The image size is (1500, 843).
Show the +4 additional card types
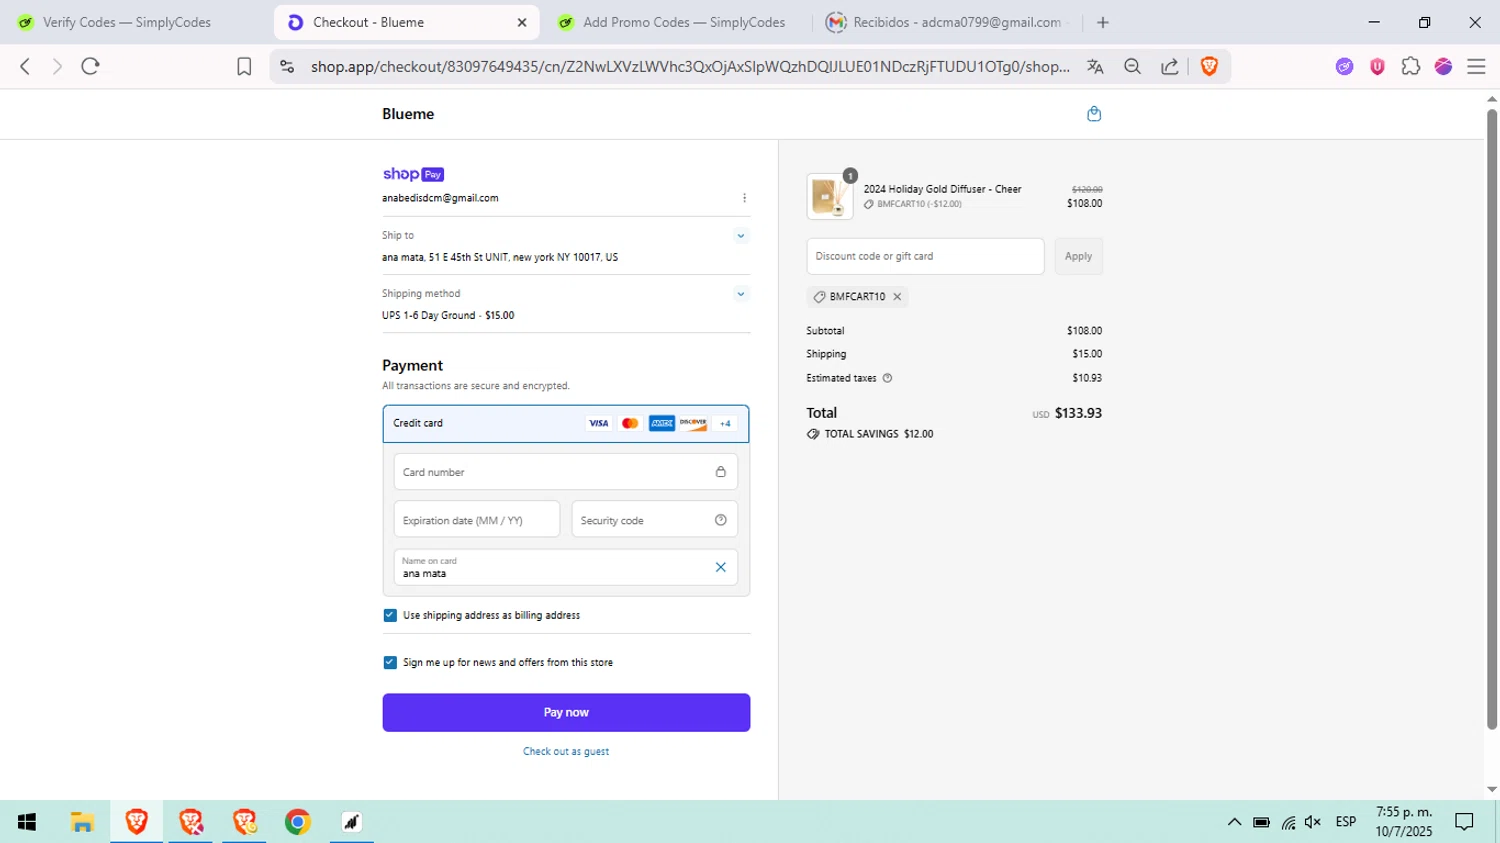(725, 424)
